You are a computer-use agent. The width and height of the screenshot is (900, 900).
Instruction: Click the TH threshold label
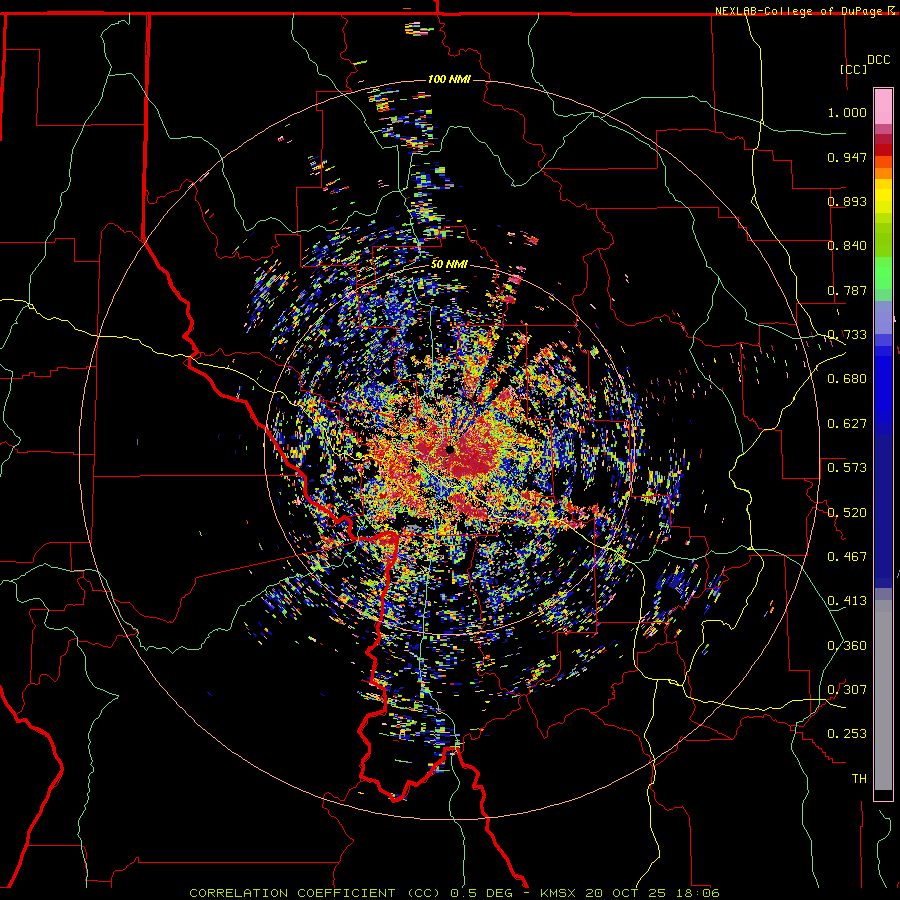pos(859,779)
